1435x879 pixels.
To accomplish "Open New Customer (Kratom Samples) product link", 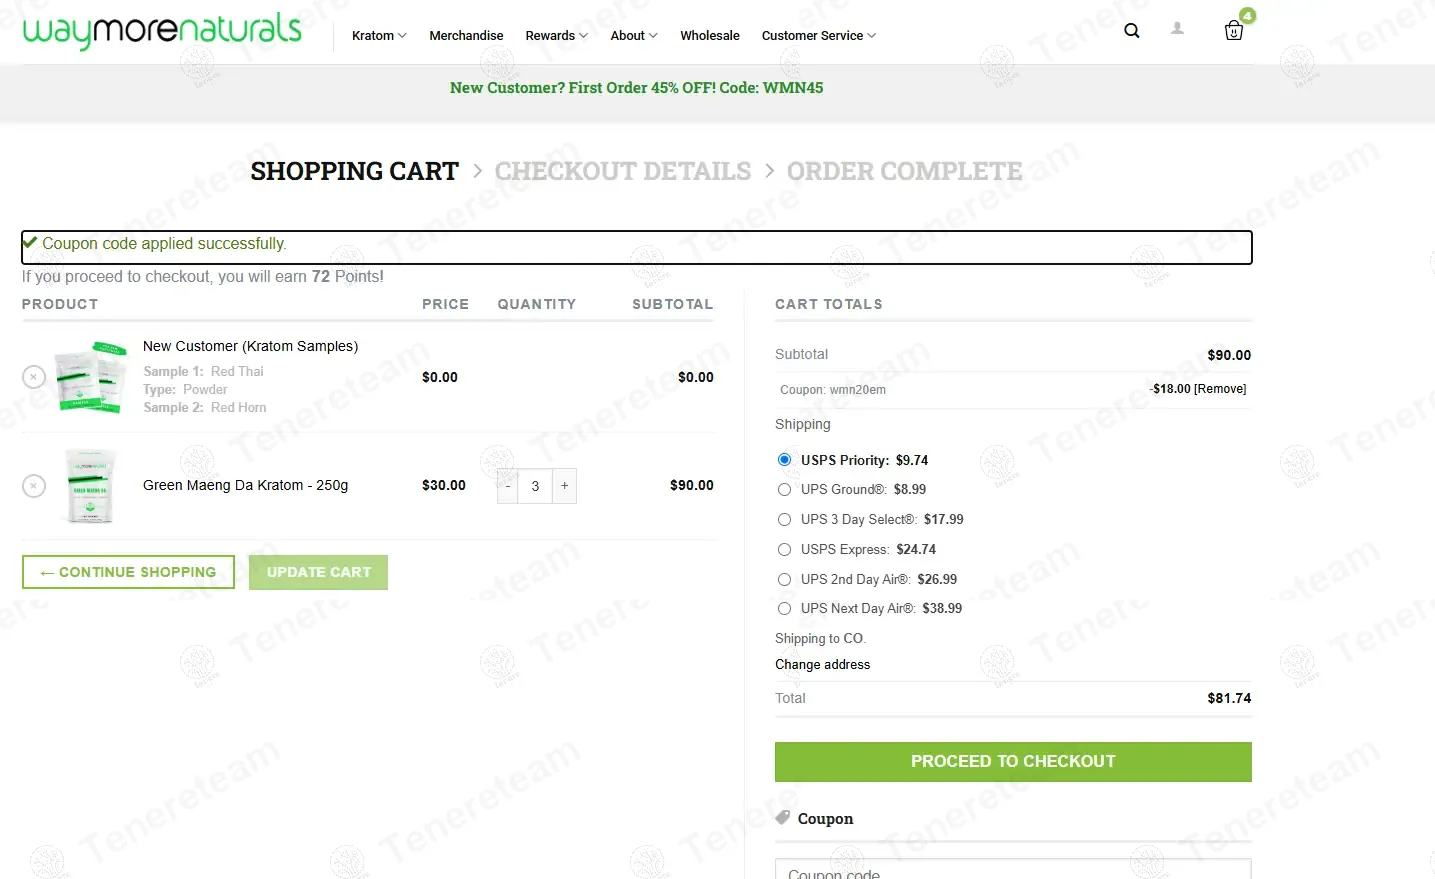I will [x=250, y=346].
